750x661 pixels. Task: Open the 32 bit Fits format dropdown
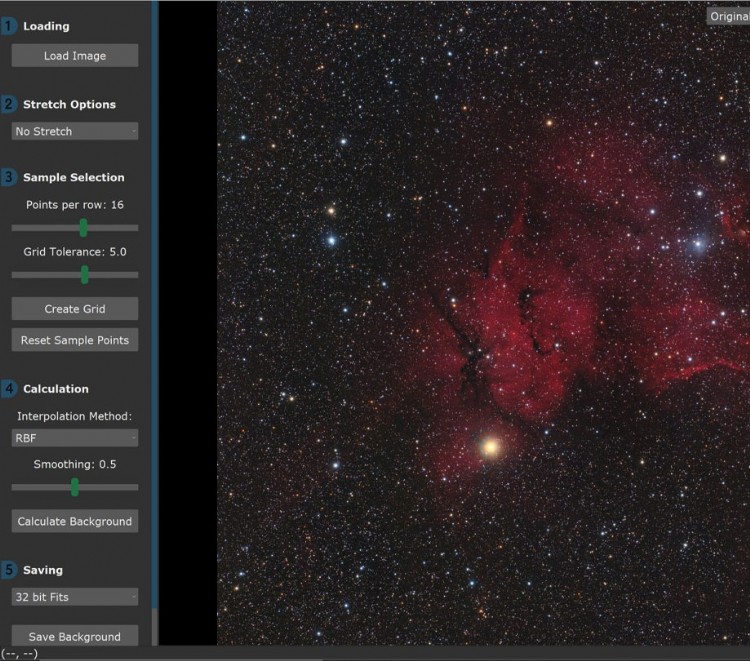[x=75, y=597]
